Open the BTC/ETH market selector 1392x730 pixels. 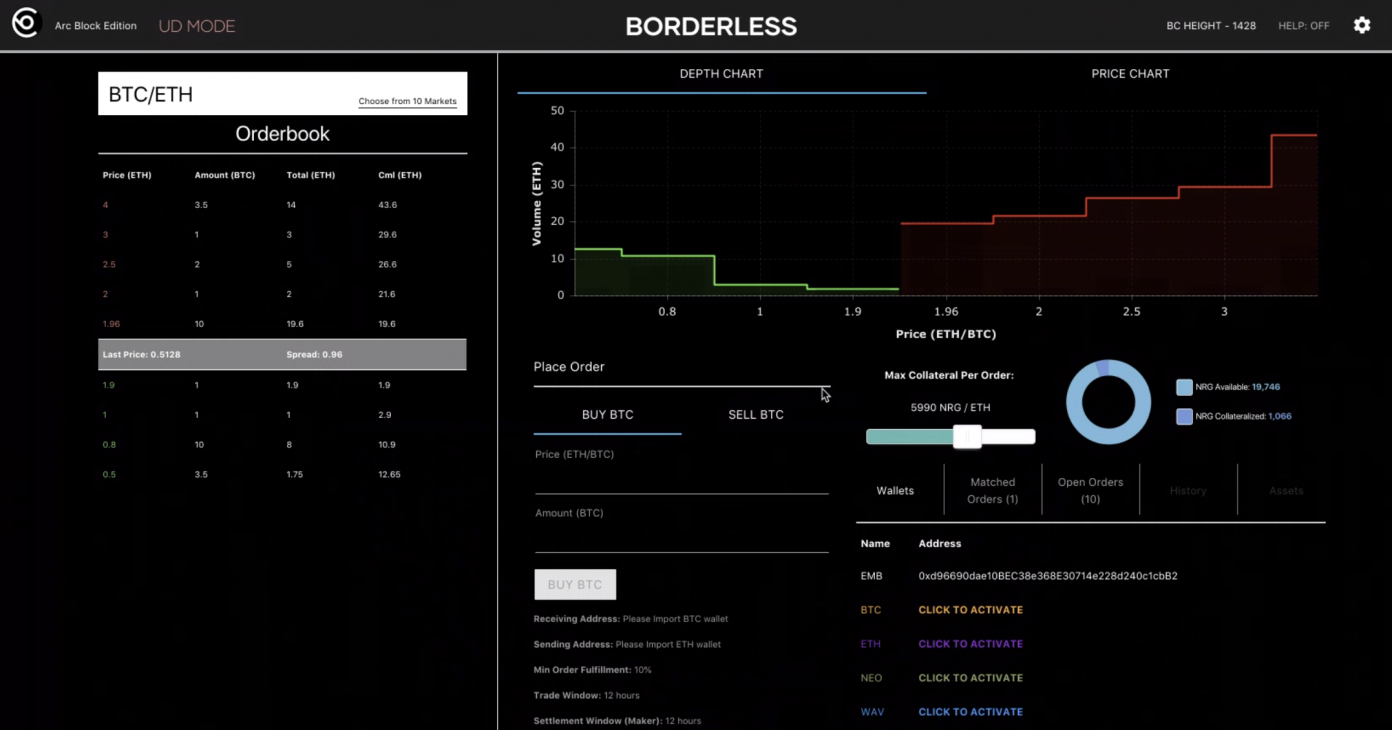click(282, 94)
